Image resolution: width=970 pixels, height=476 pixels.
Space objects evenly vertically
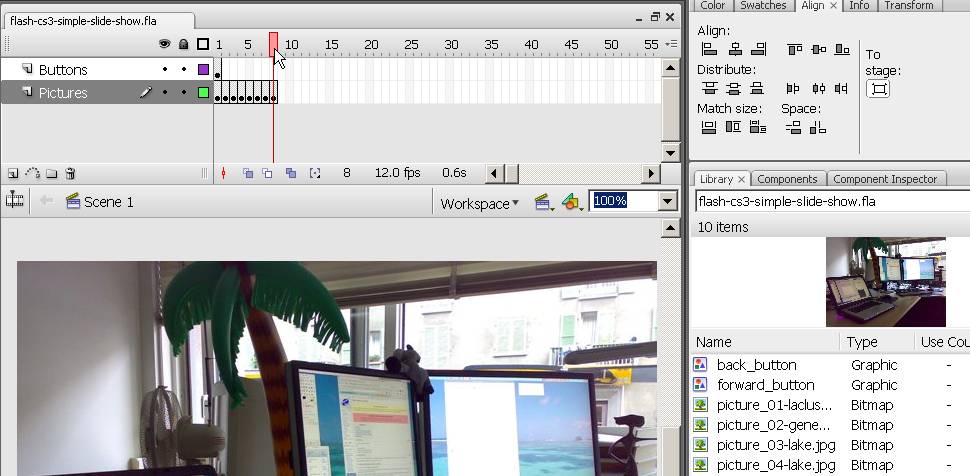click(793, 128)
